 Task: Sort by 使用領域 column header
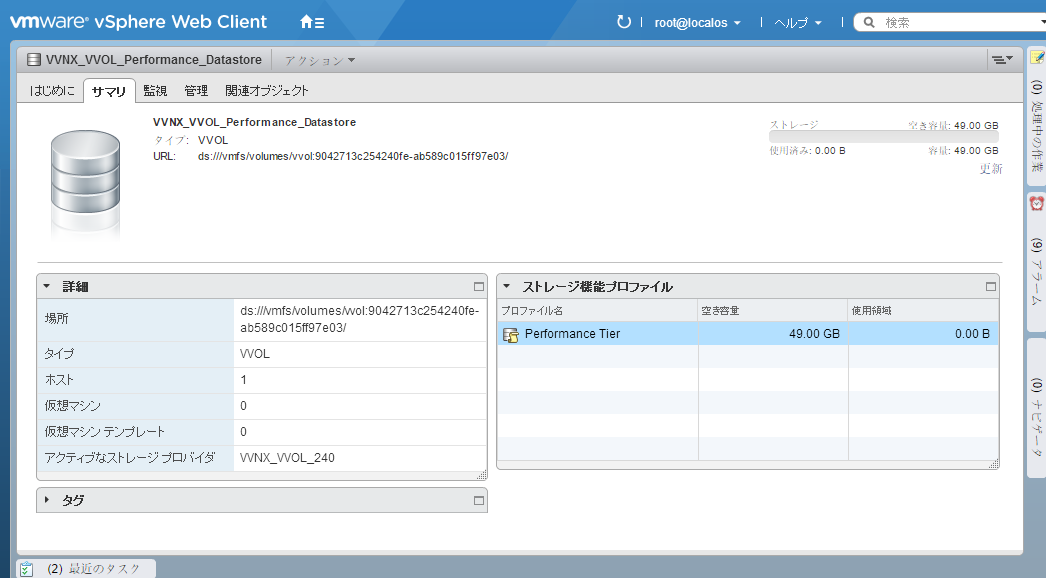pos(923,310)
